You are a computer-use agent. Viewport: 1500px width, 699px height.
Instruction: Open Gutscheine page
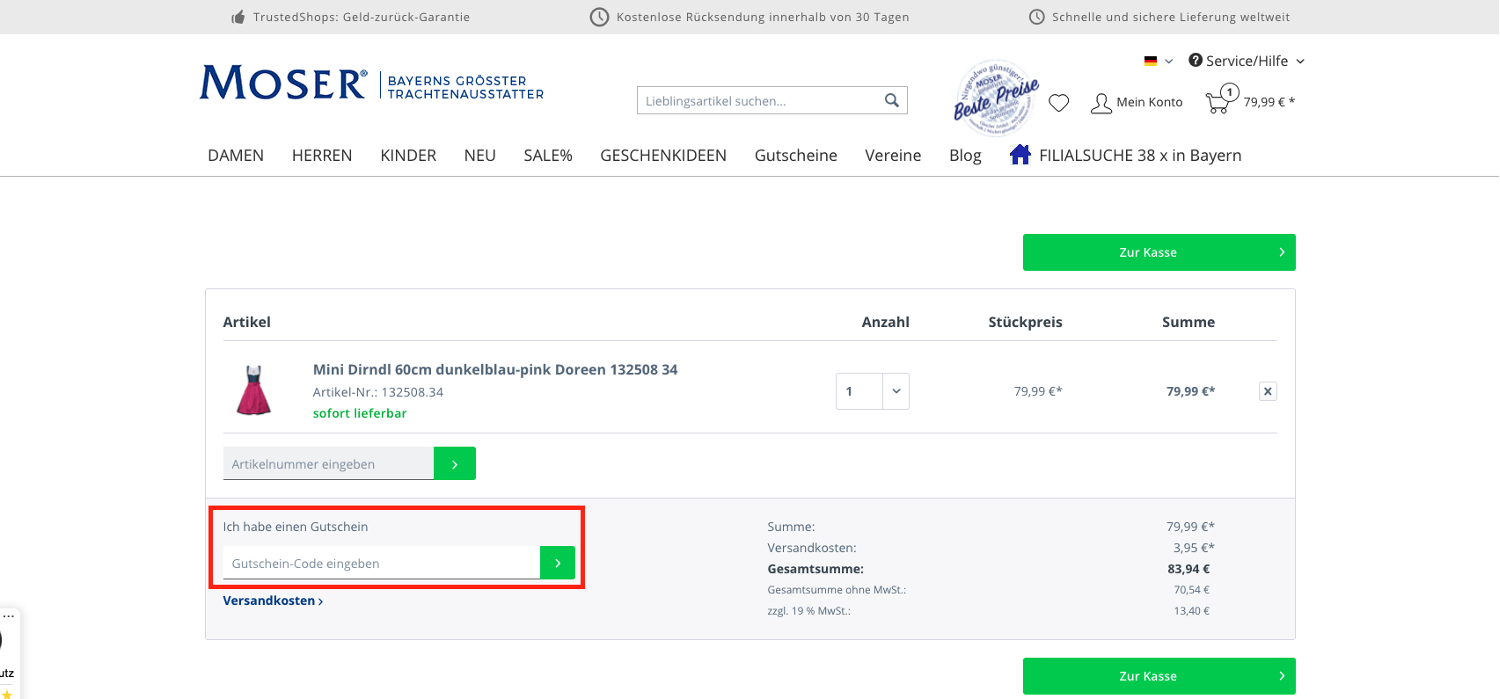(x=796, y=155)
